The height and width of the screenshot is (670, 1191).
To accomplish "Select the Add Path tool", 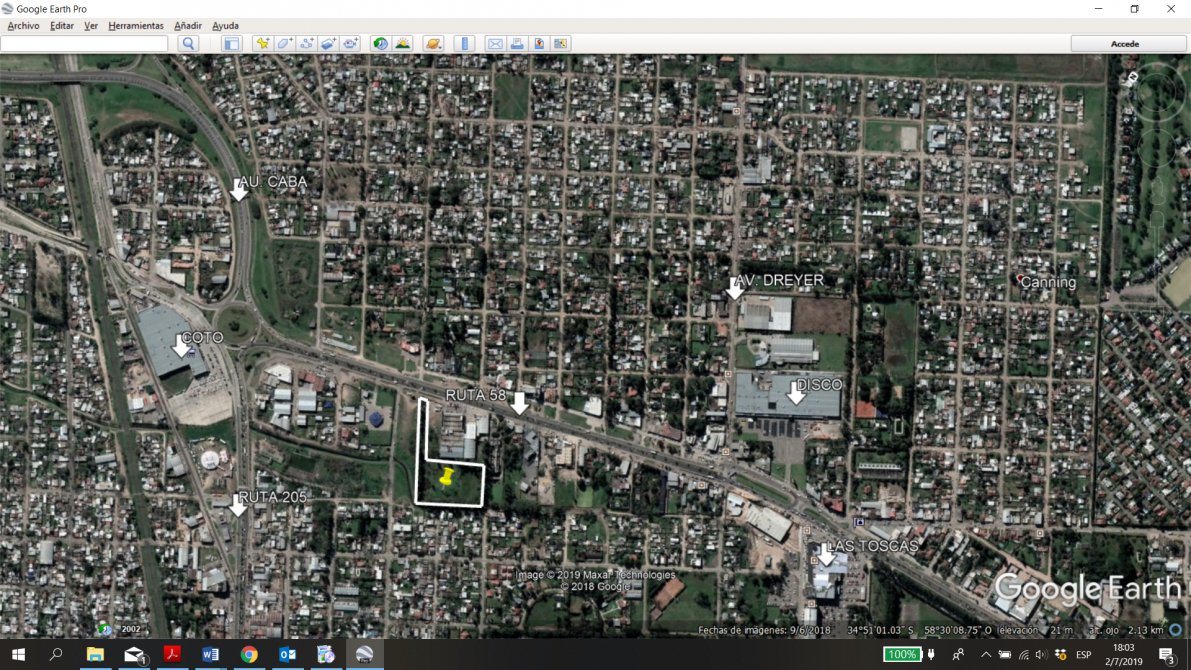I will click(306, 44).
